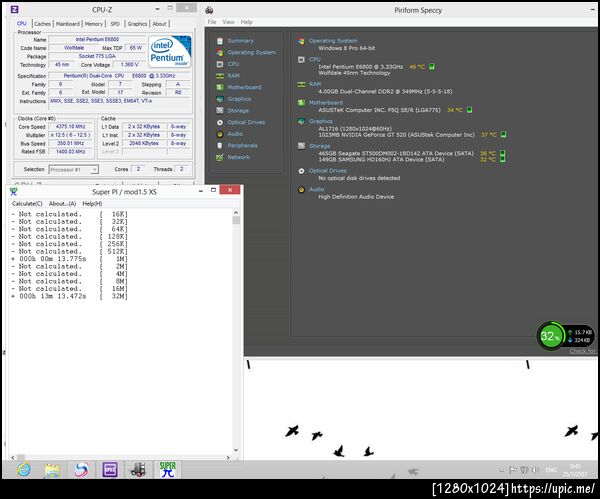Image resolution: width=600 pixels, height=499 pixels.
Task: Click the Speccy taskbar icon
Action: tap(139, 470)
